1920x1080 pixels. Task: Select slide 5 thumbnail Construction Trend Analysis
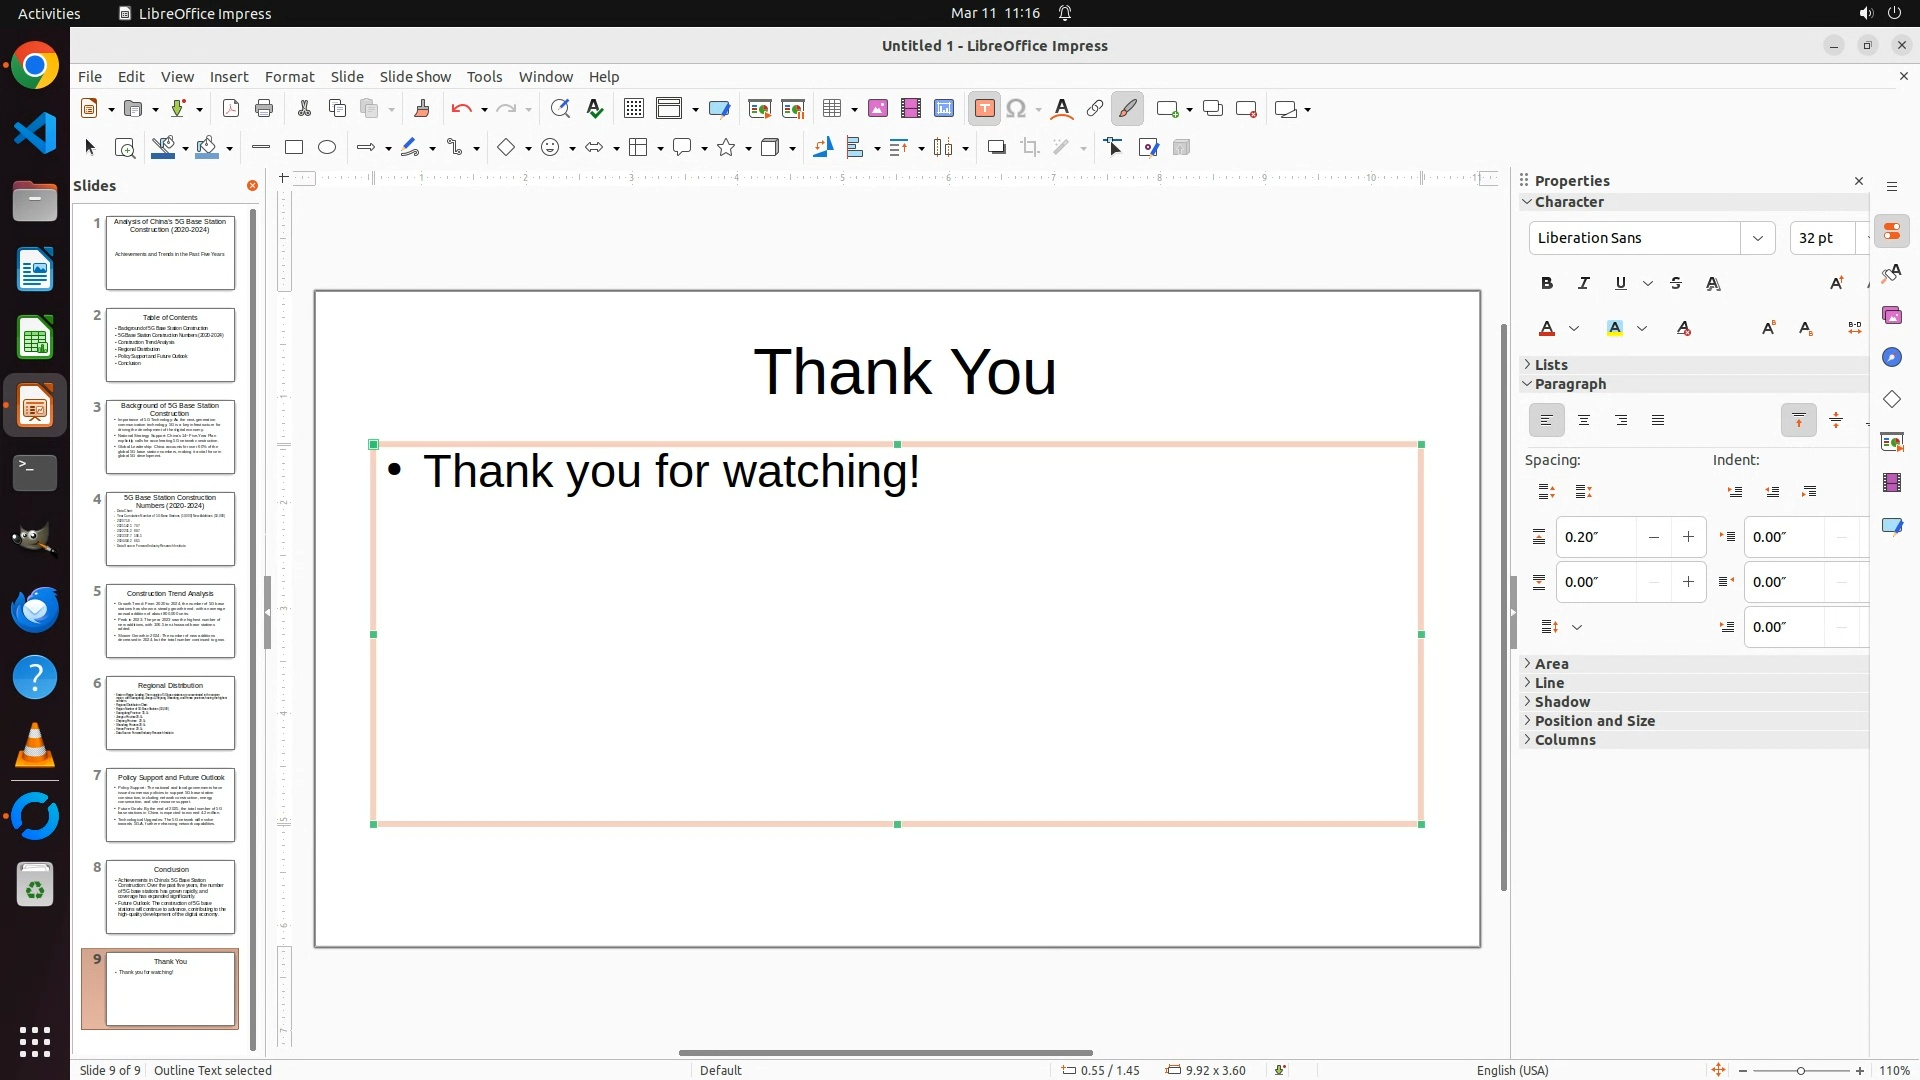tap(170, 621)
